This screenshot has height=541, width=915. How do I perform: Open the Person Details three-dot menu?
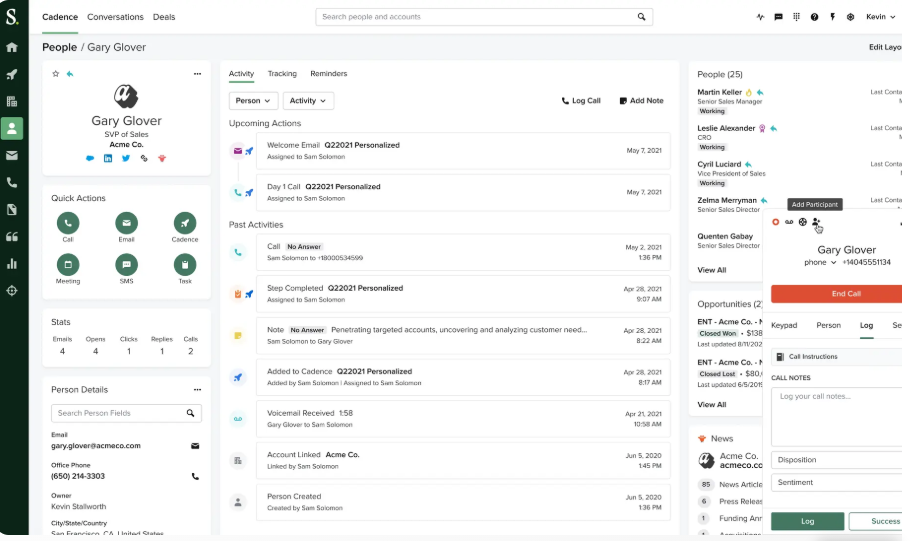197,389
